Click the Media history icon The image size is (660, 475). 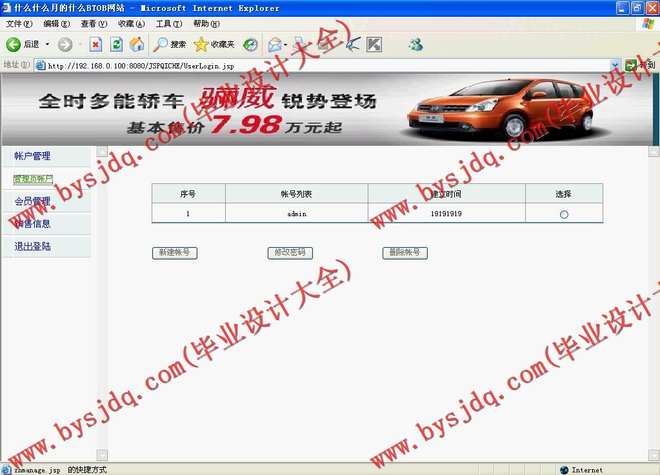coord(250,44)
